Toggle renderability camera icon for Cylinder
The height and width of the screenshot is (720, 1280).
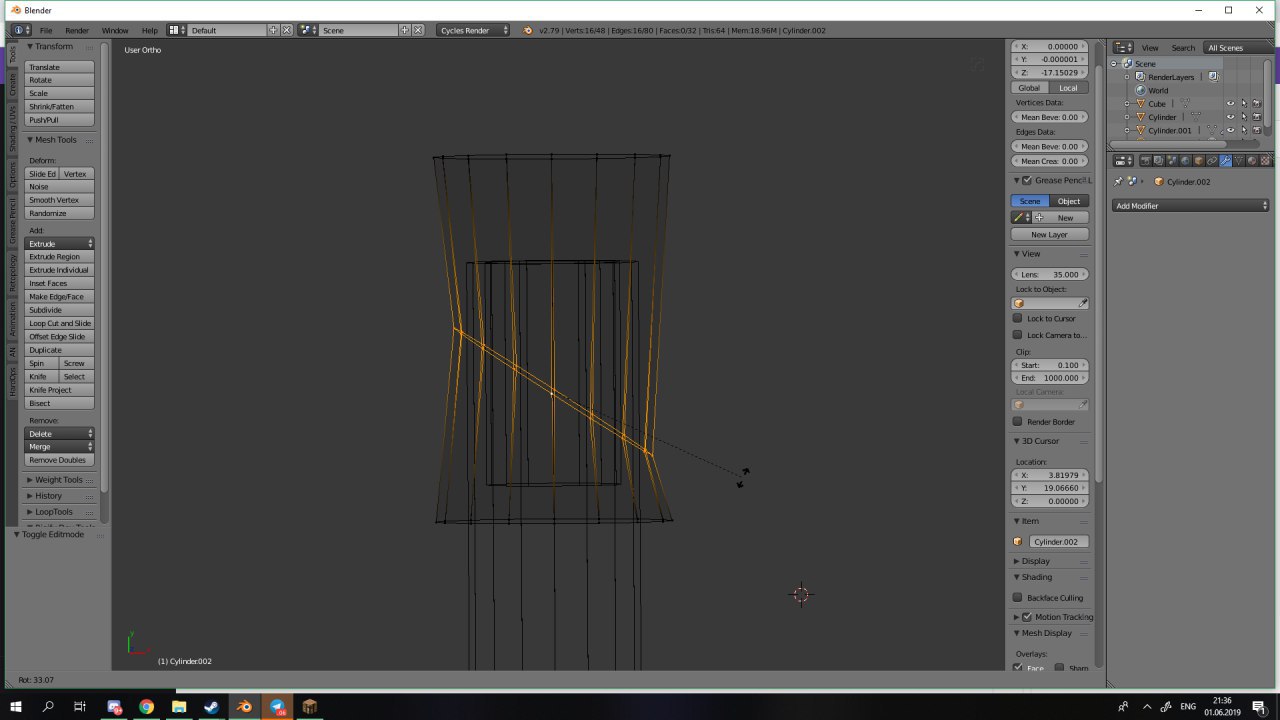click(1257, 117)
